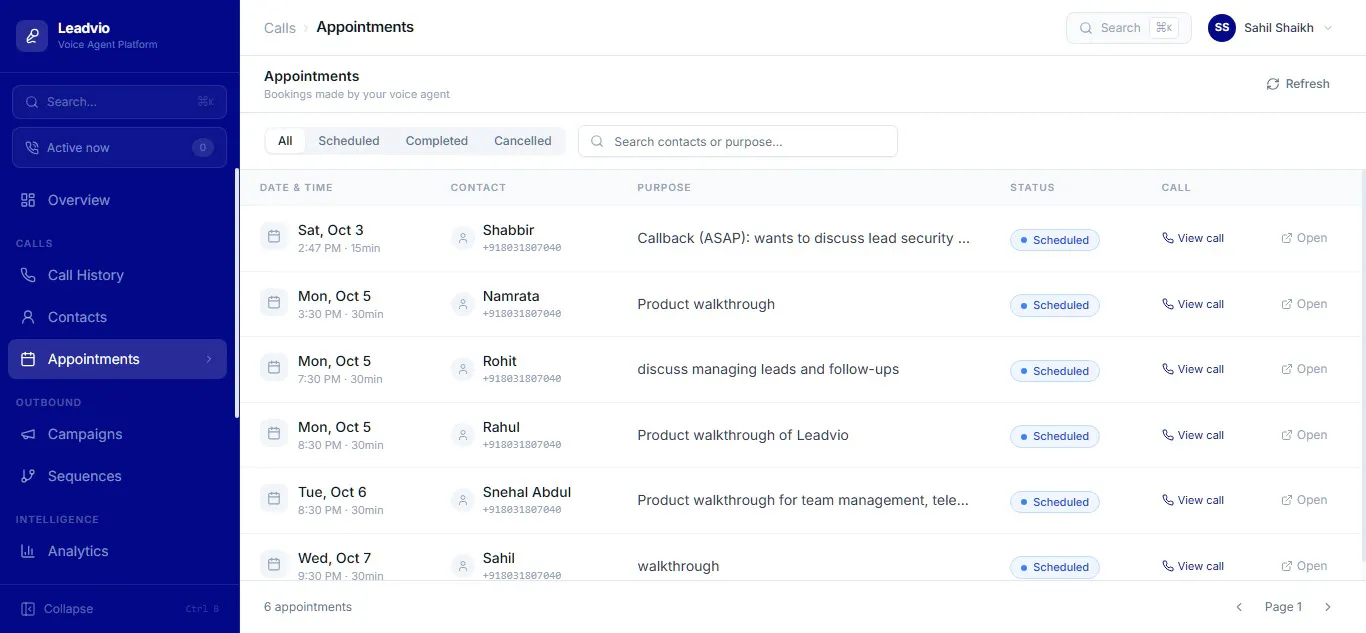Click the Campaigns megaphone icon
This screenshot has height=633, width=1366.
[x=28, y=434]
